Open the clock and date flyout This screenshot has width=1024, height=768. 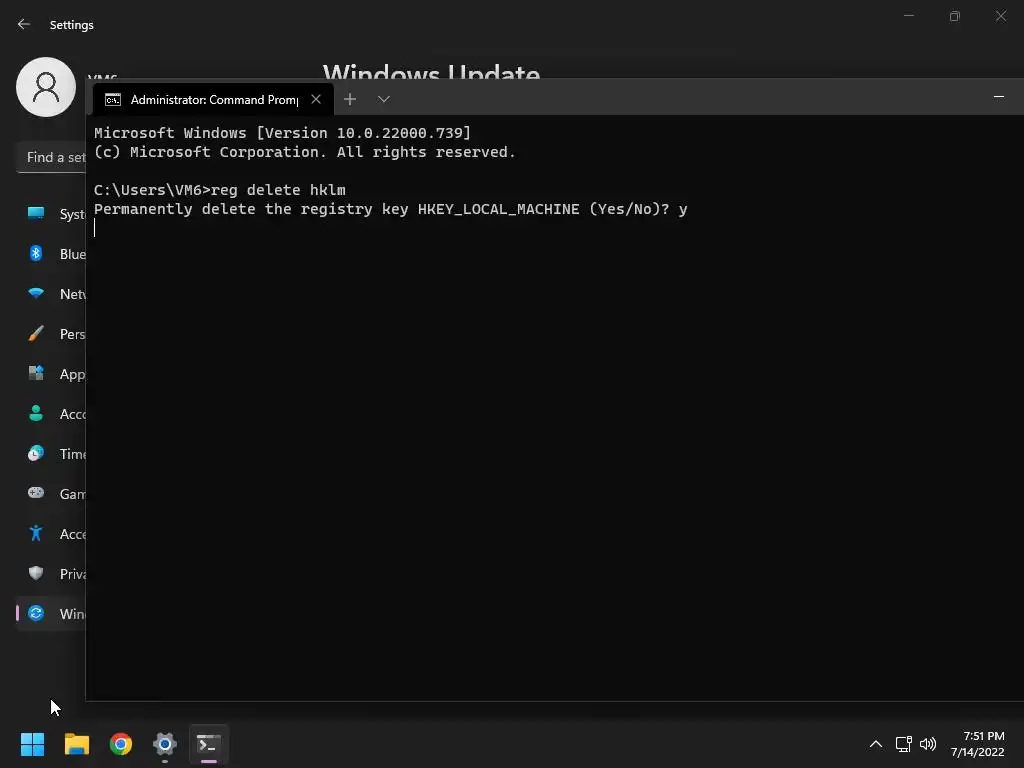[x=977, y=744]
